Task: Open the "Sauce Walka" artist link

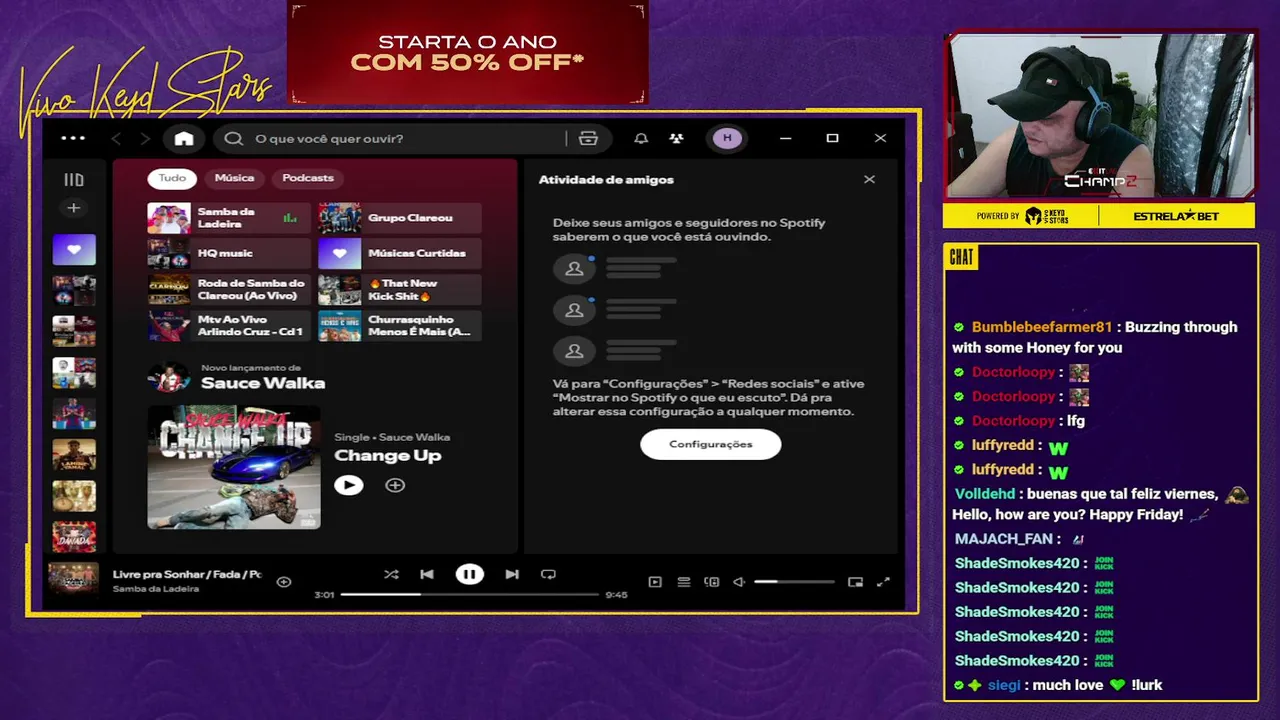Action: [263, 383]
